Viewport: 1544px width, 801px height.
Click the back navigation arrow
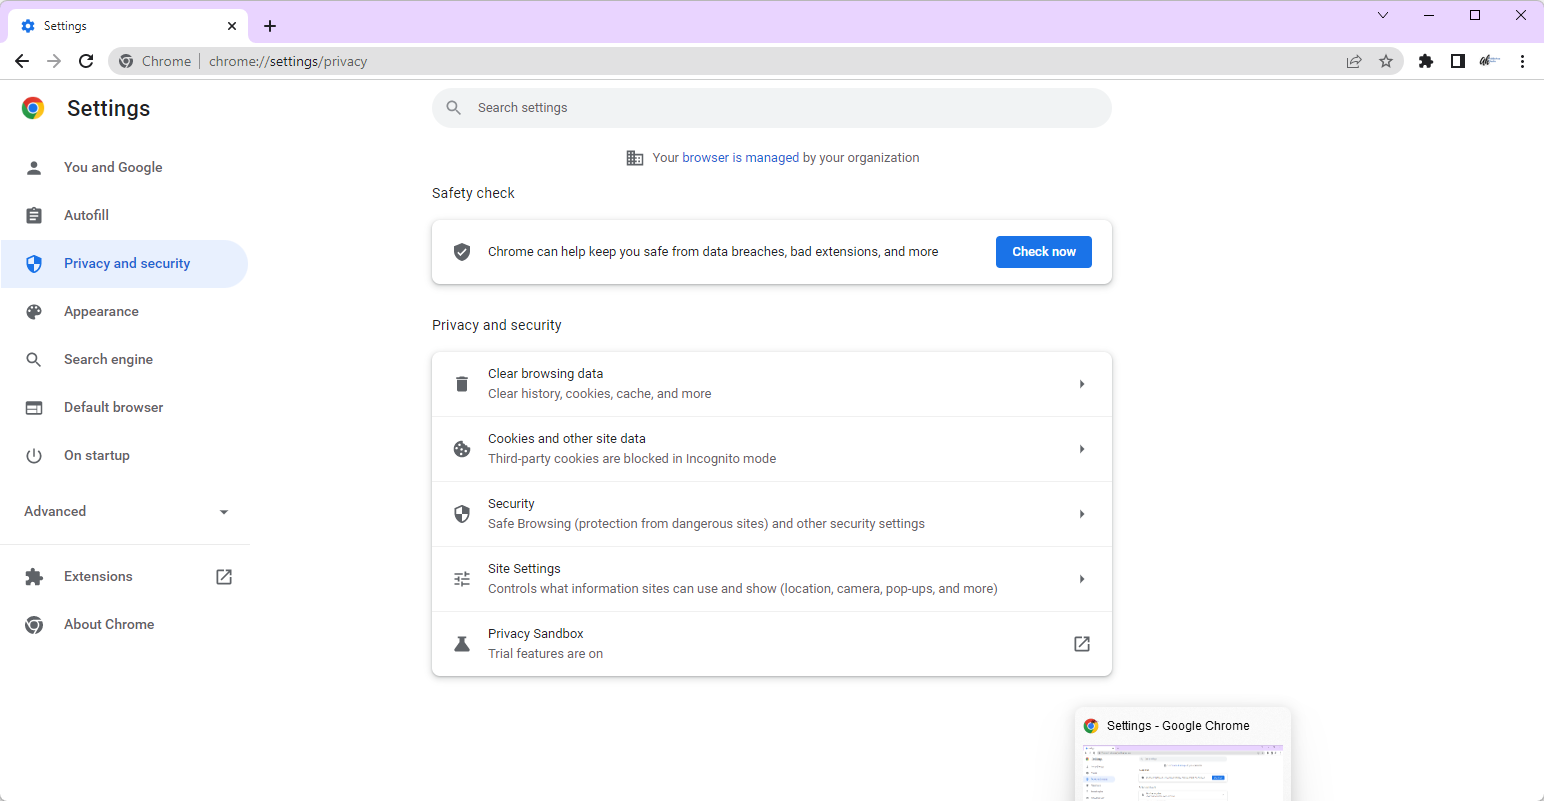coord(22,61)
